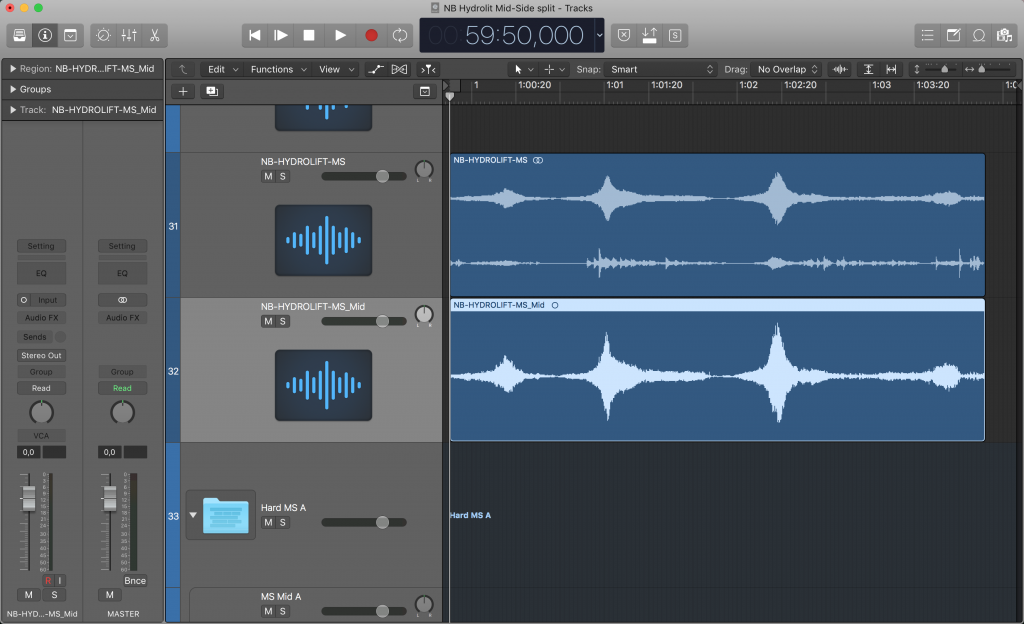The width and height of the screenshot is (1024, 624).
Task: Open the Library panel
Action: 19,35
